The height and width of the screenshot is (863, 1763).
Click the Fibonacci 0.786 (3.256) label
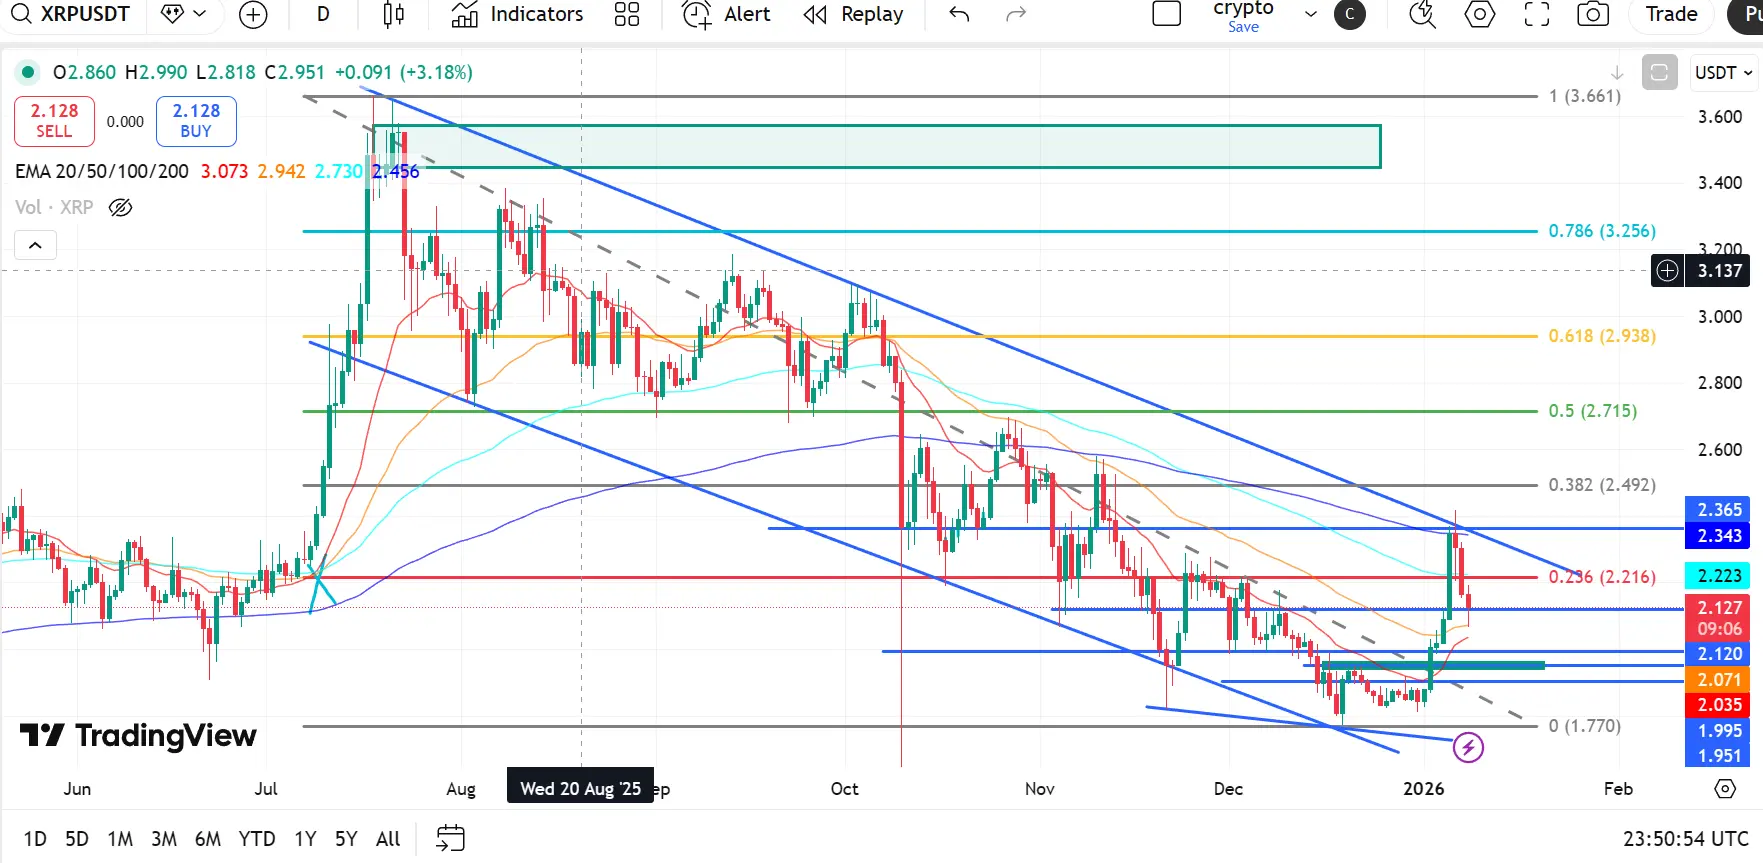1602,231
